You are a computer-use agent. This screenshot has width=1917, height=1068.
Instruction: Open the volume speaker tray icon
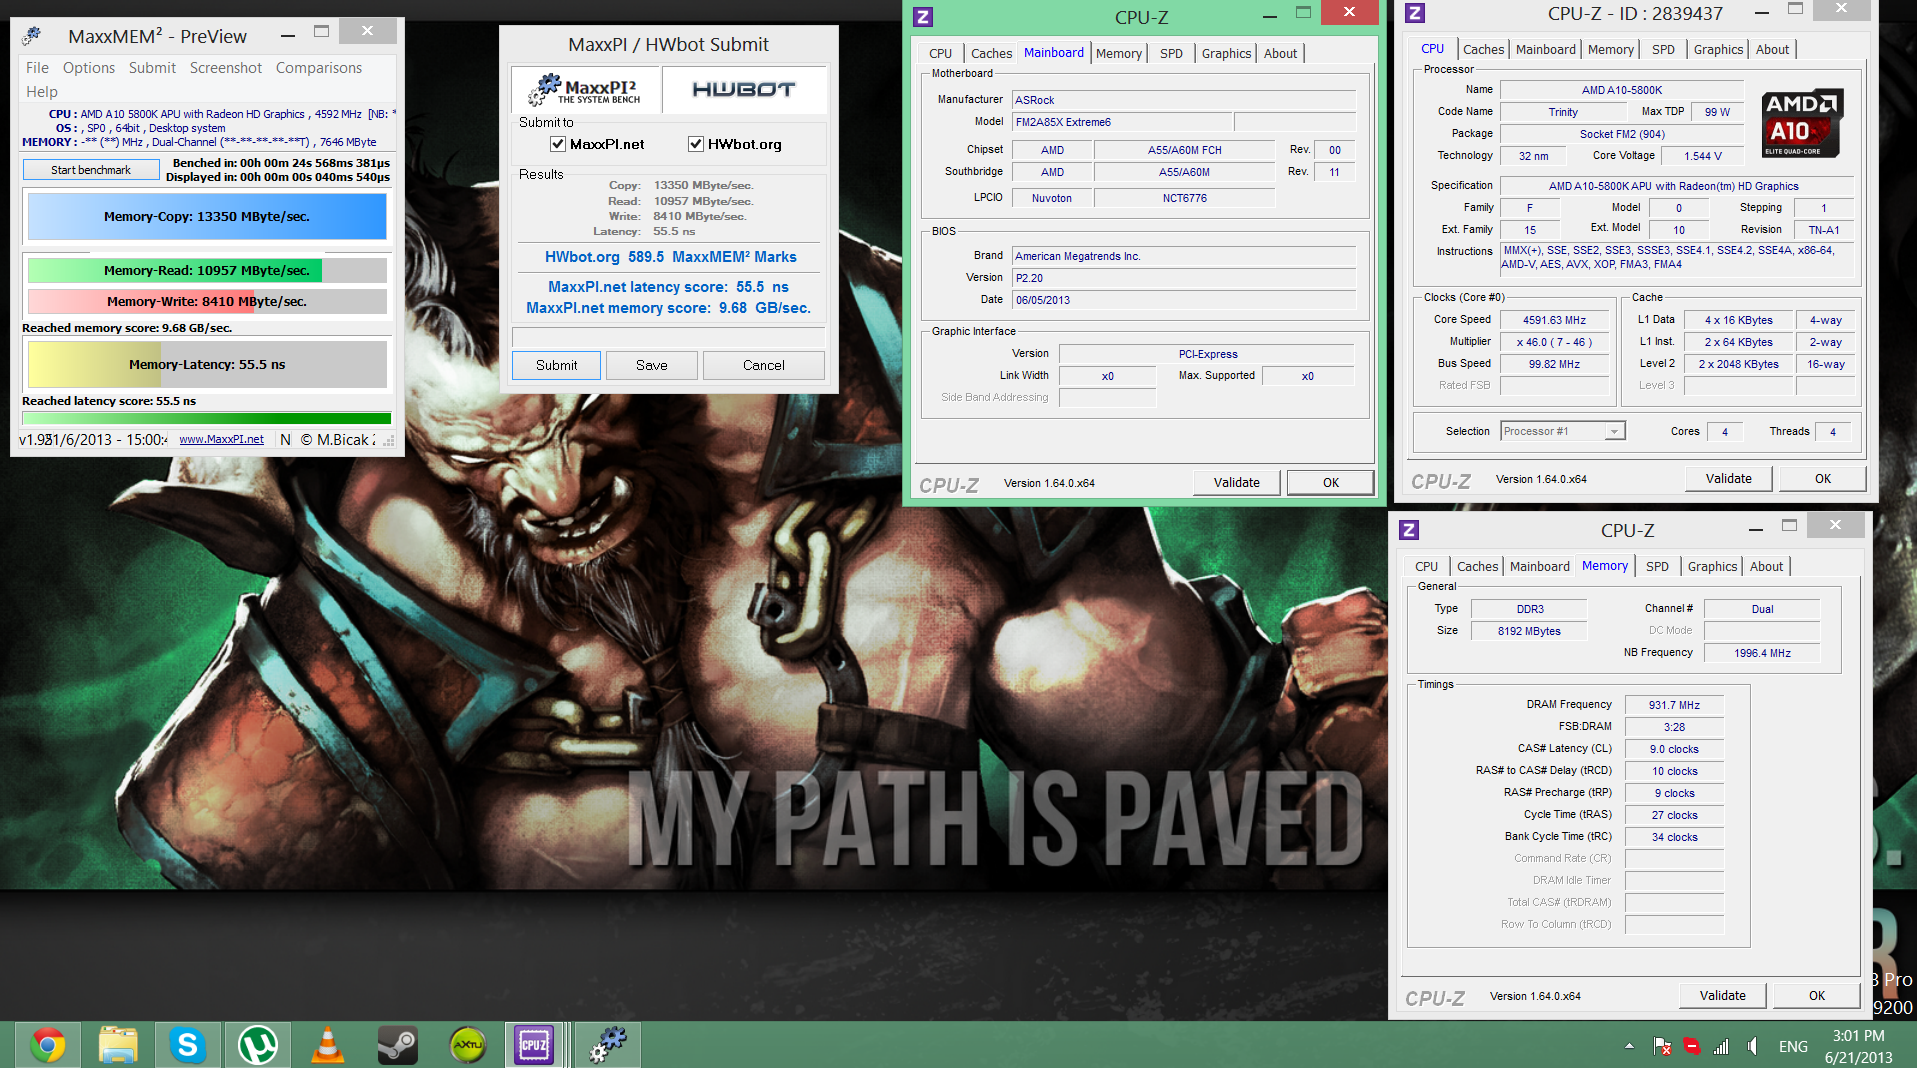click(x=1753, y=1046)
